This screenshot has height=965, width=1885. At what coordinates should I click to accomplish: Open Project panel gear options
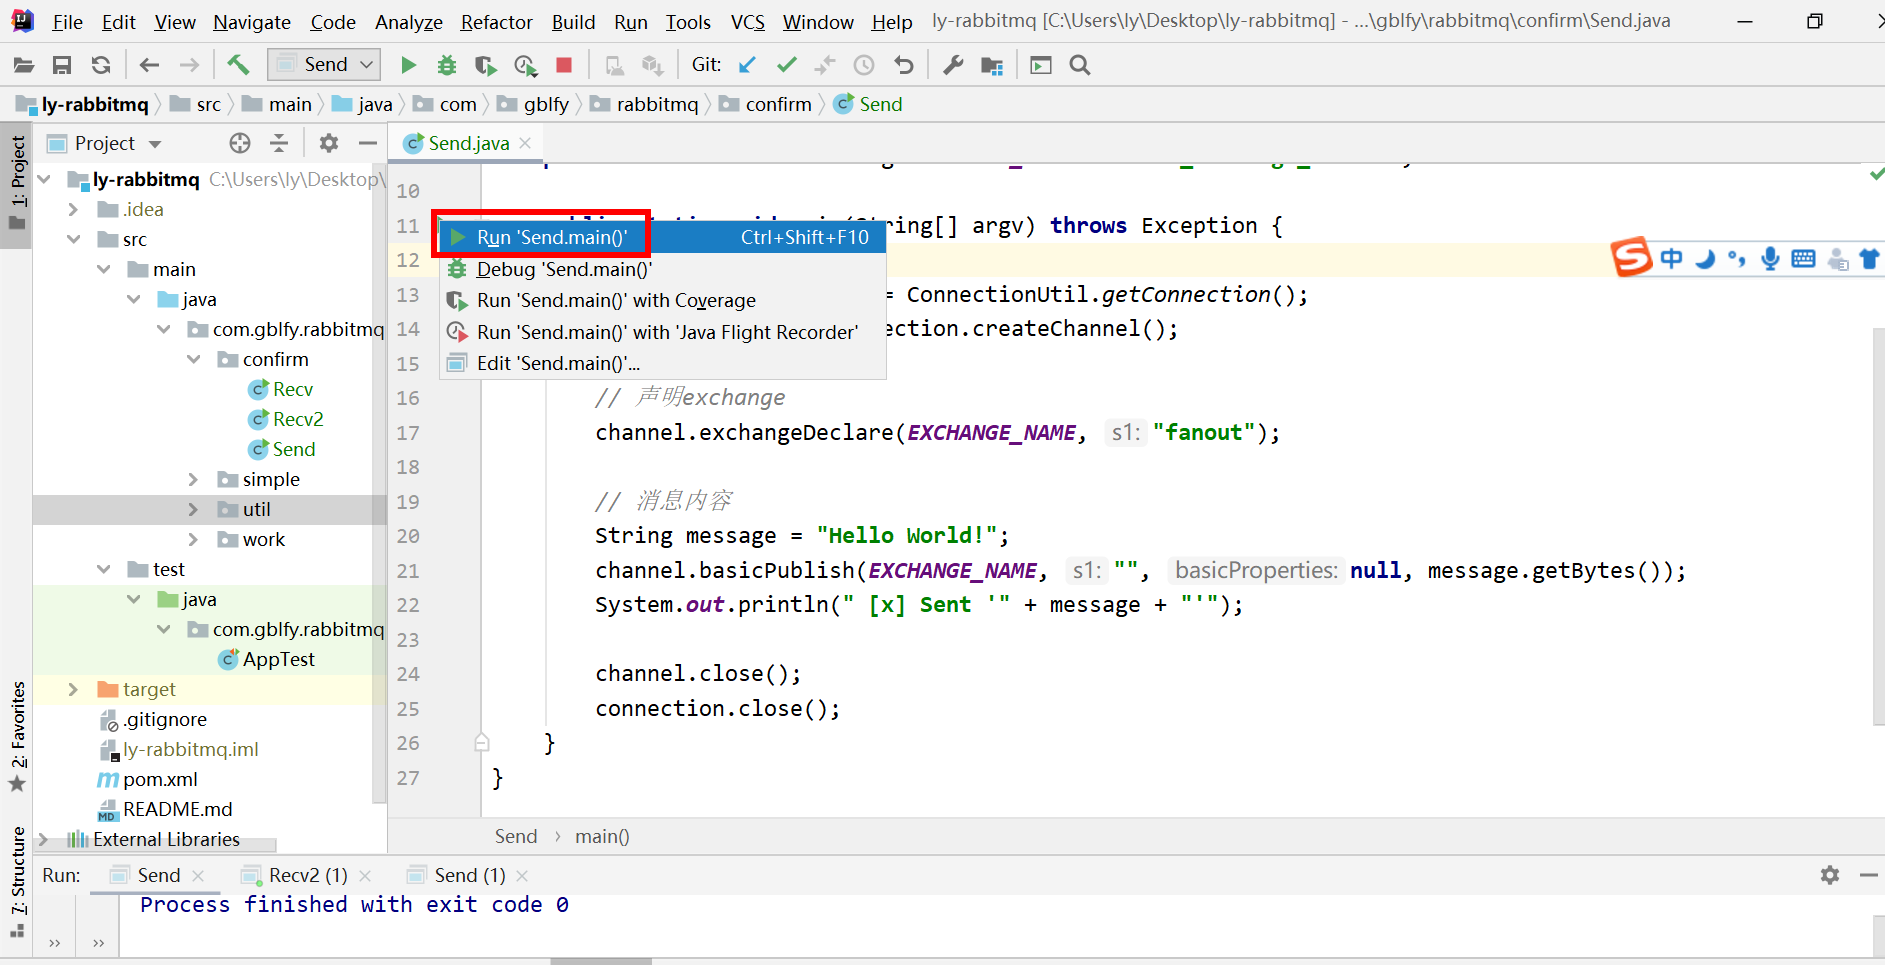329,143
